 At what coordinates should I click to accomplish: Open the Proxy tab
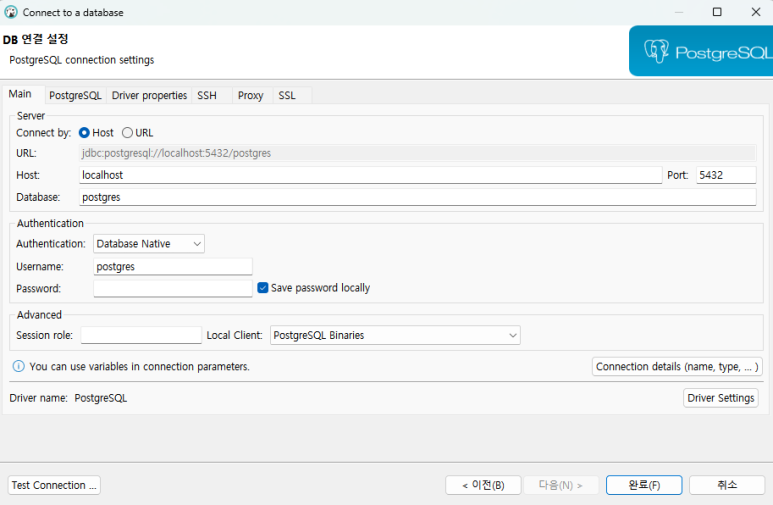point(250,95)
